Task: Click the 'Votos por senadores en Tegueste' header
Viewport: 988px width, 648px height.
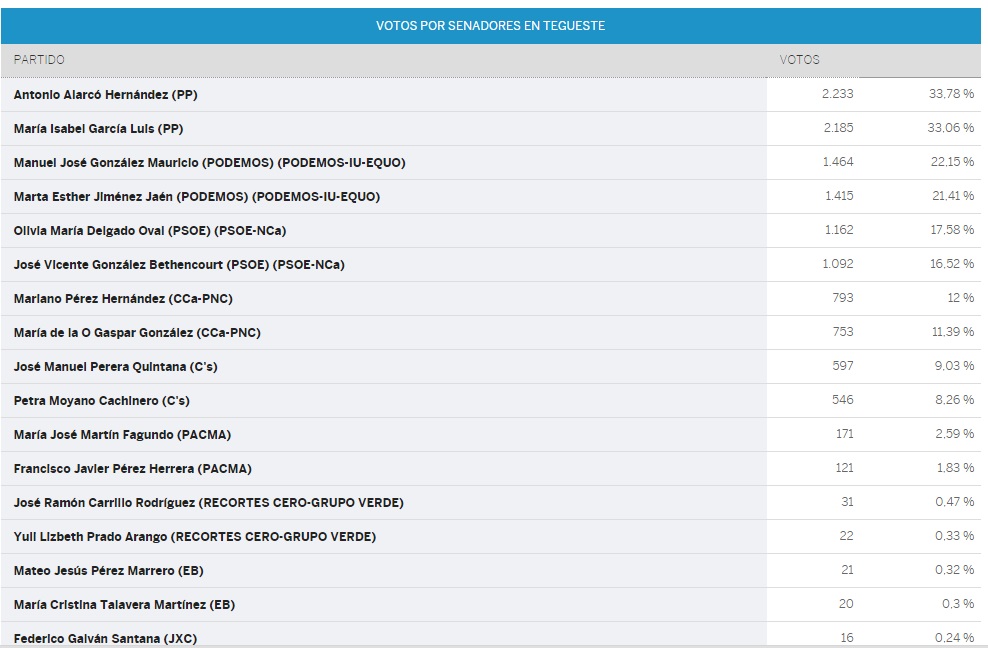Action: coord(490,25)
